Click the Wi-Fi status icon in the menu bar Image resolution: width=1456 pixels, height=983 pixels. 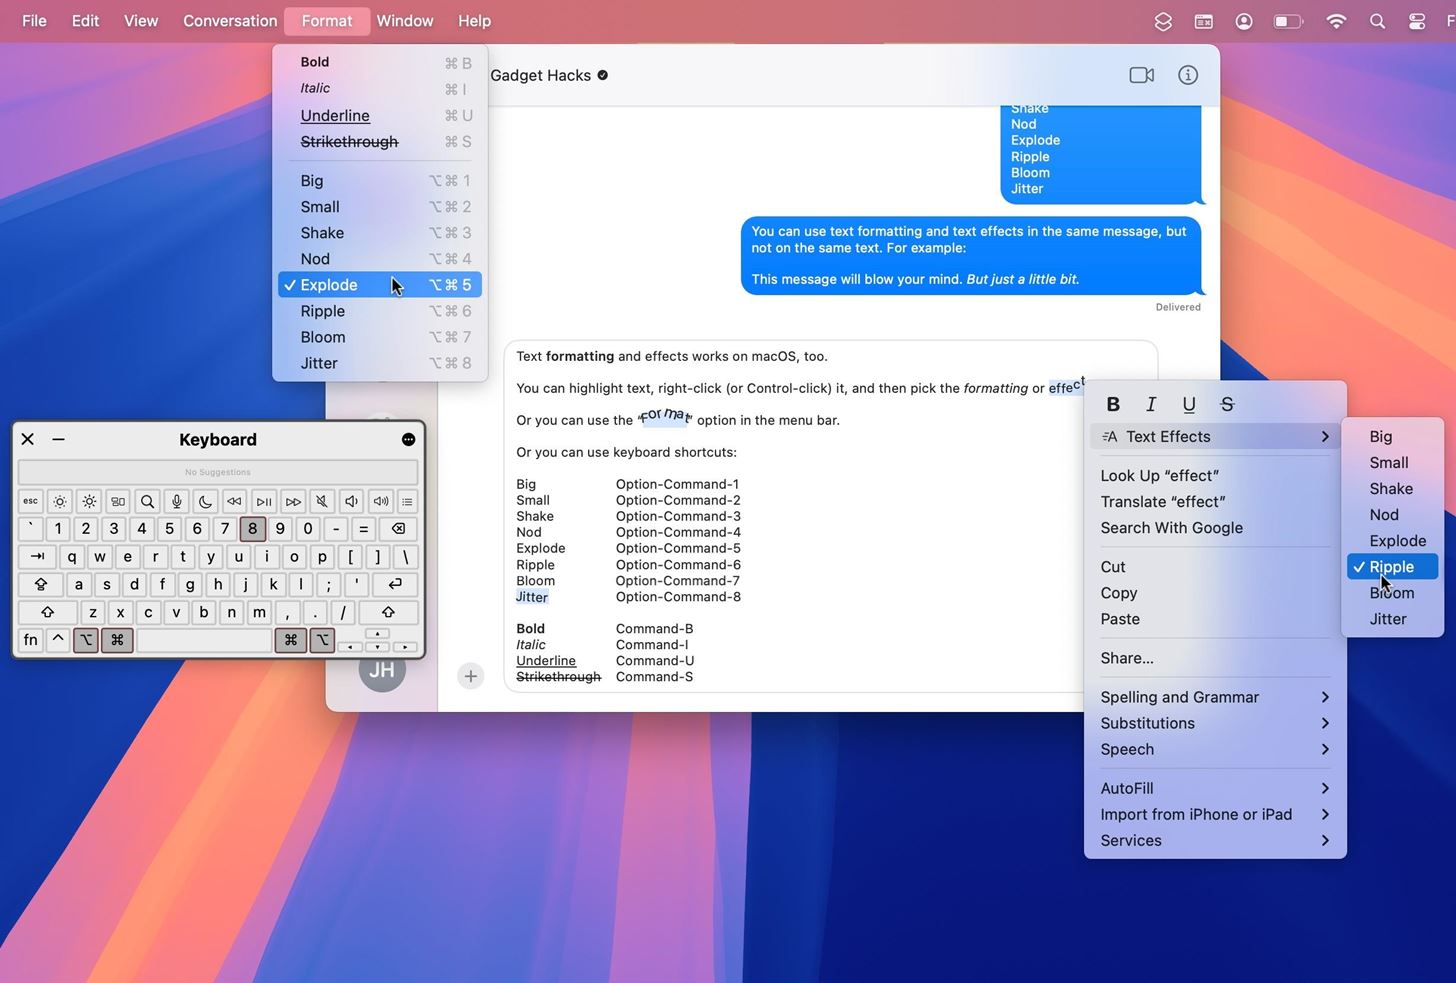coord(1336,21)
